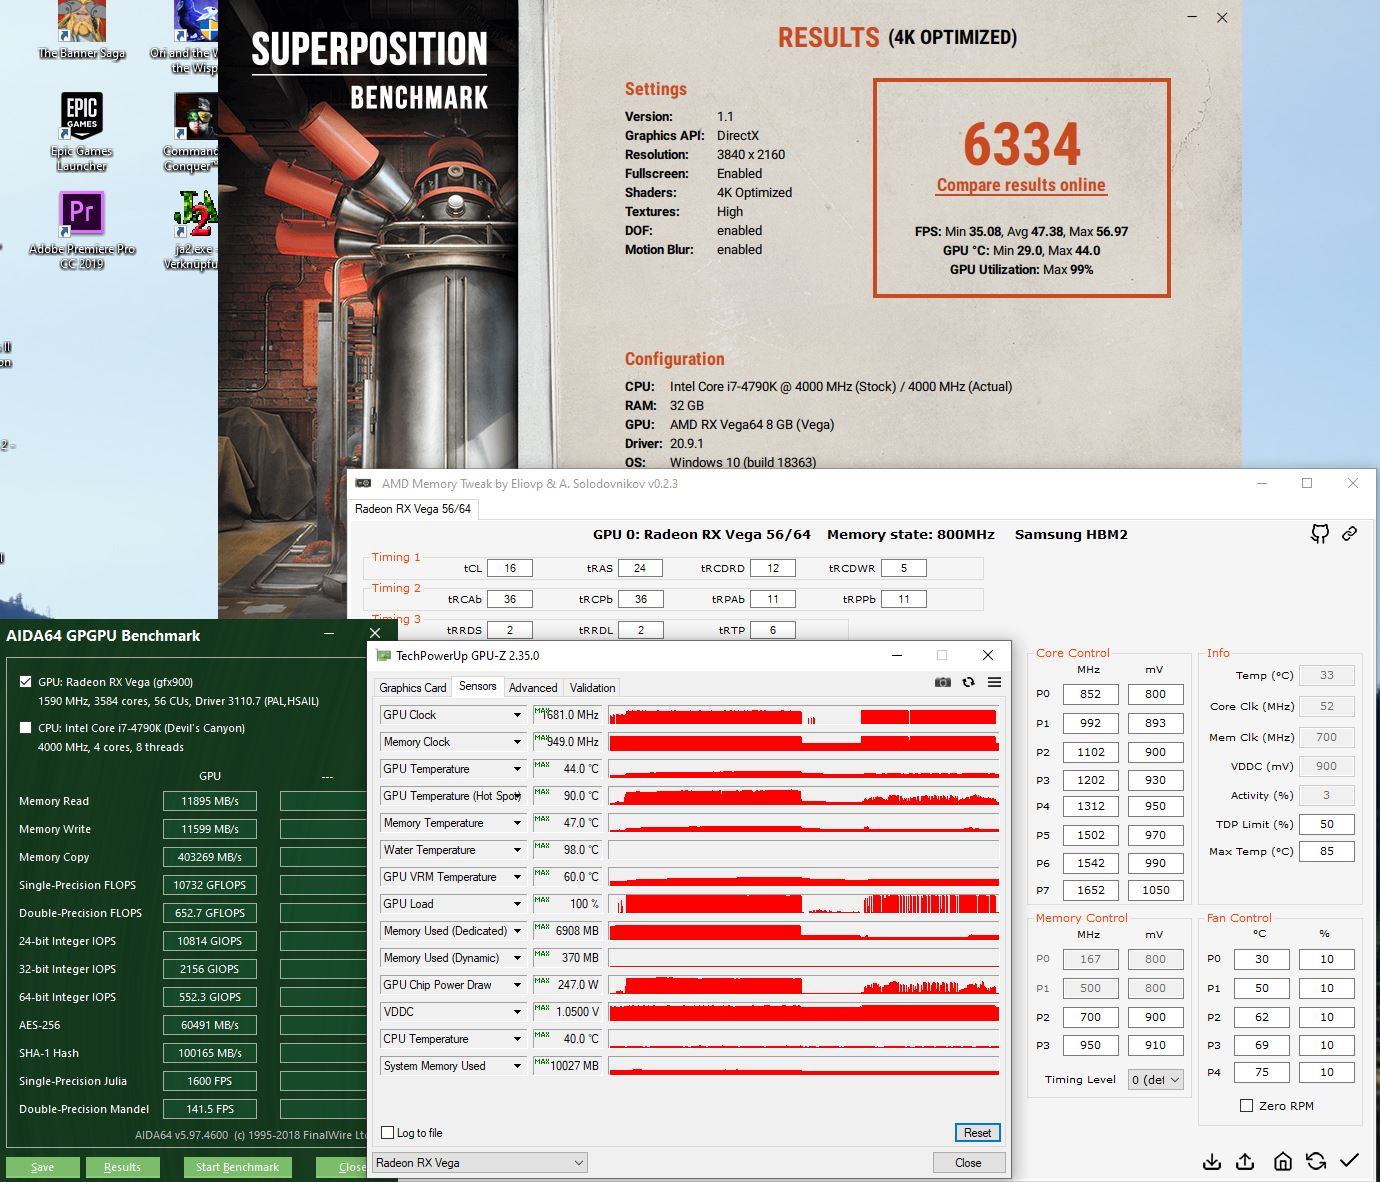Click the download/load icon in AMD Memory Tweak
1380x1182 pixels.
click(x=1211, y=1161)
